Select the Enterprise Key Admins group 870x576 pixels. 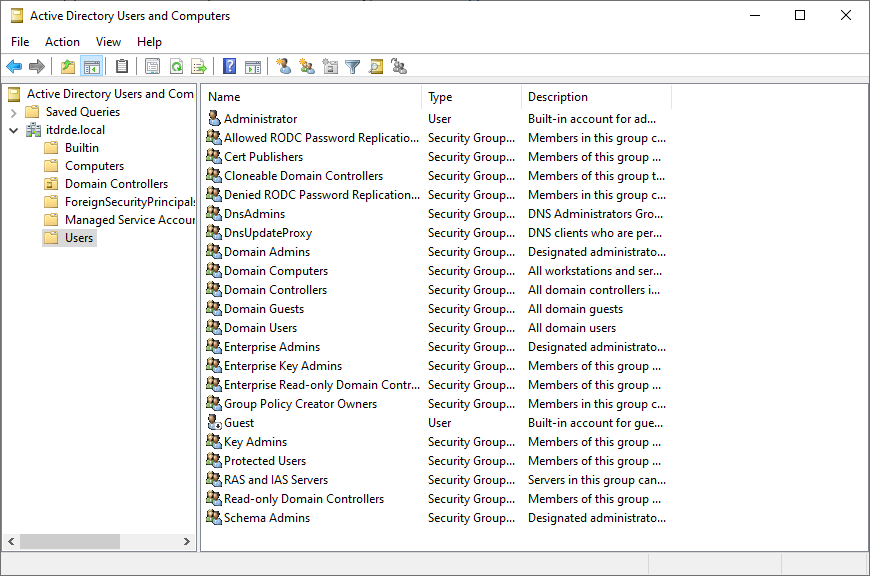tap(283, 366)
